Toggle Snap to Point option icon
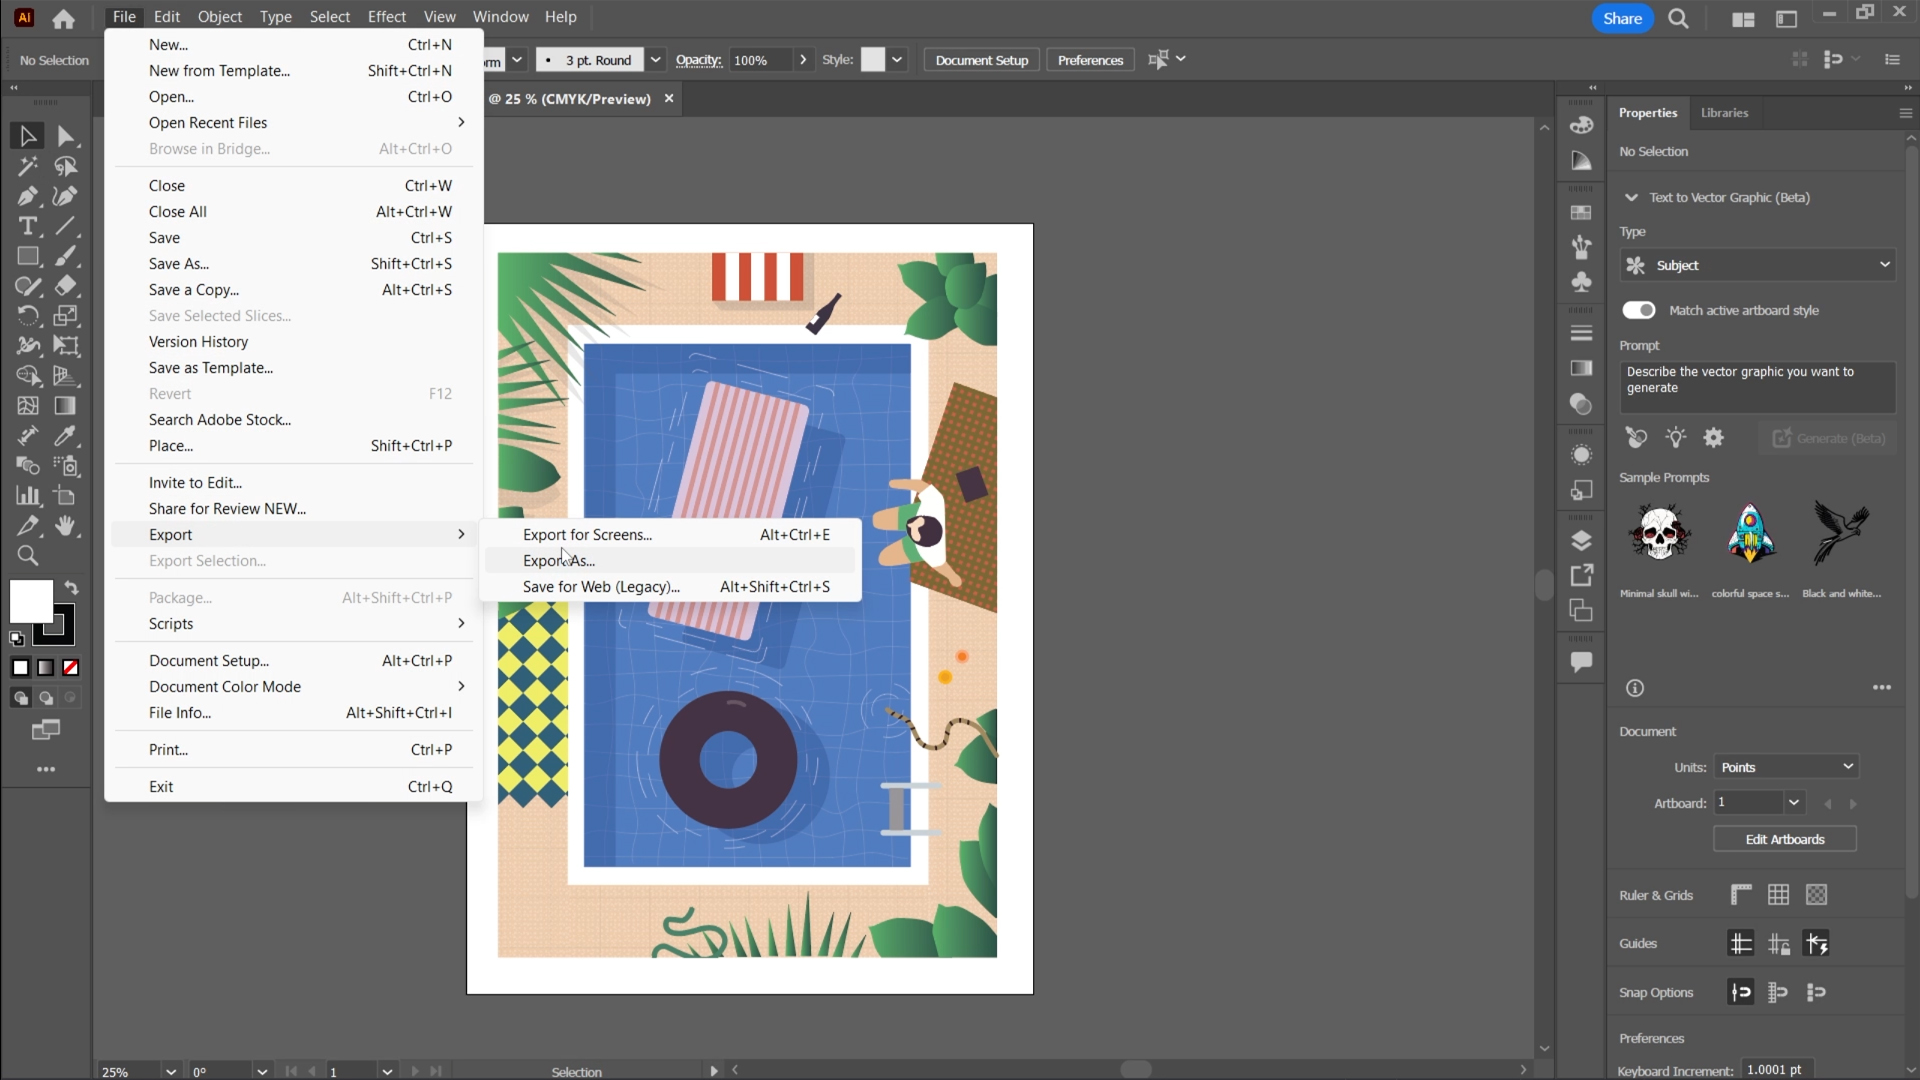Image resolution: width=1920 pixels, height=1080 pixels. pyautogui.click(x=1741, y=992)
